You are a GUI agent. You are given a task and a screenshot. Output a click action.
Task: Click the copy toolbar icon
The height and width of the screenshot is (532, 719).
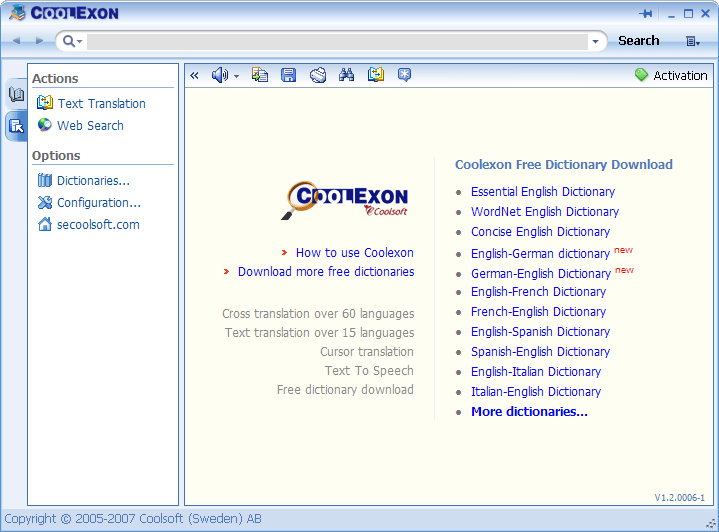260,75
